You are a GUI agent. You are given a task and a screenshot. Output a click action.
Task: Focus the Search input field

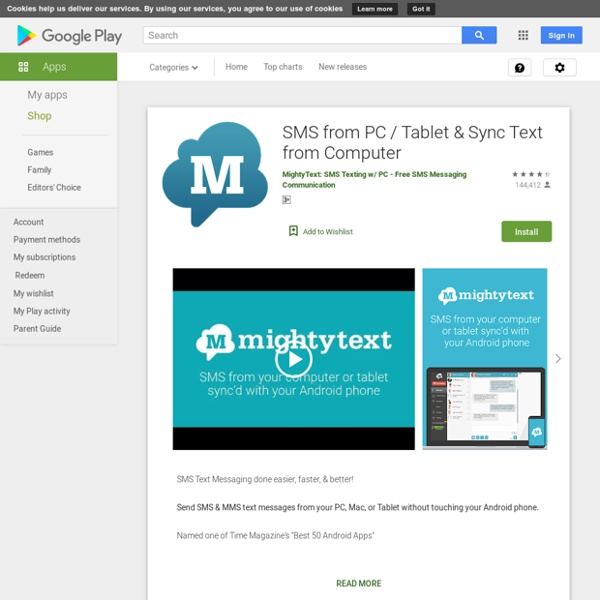(x=302, y=35)
